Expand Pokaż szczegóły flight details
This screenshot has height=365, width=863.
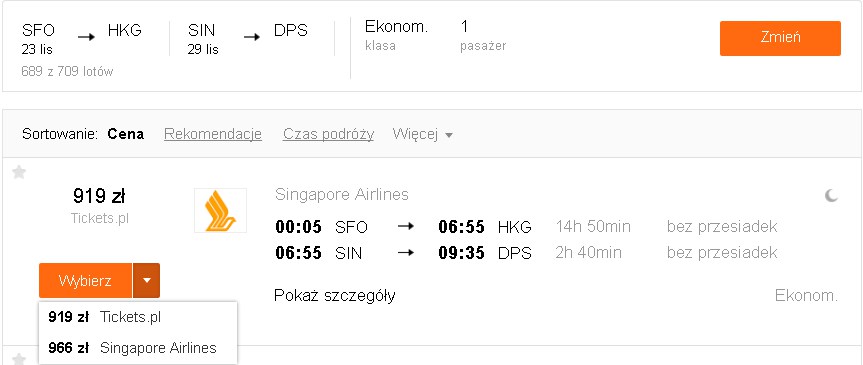click(x=335, y=296)
